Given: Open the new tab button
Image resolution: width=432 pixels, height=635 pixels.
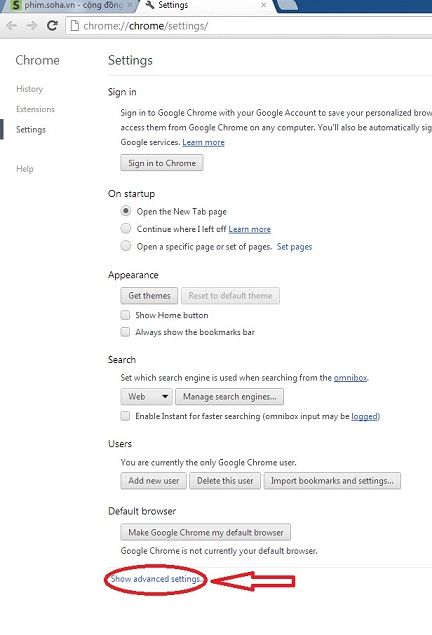Looking at the screenshot, I should pyautogui.click(x=287, y=5).
